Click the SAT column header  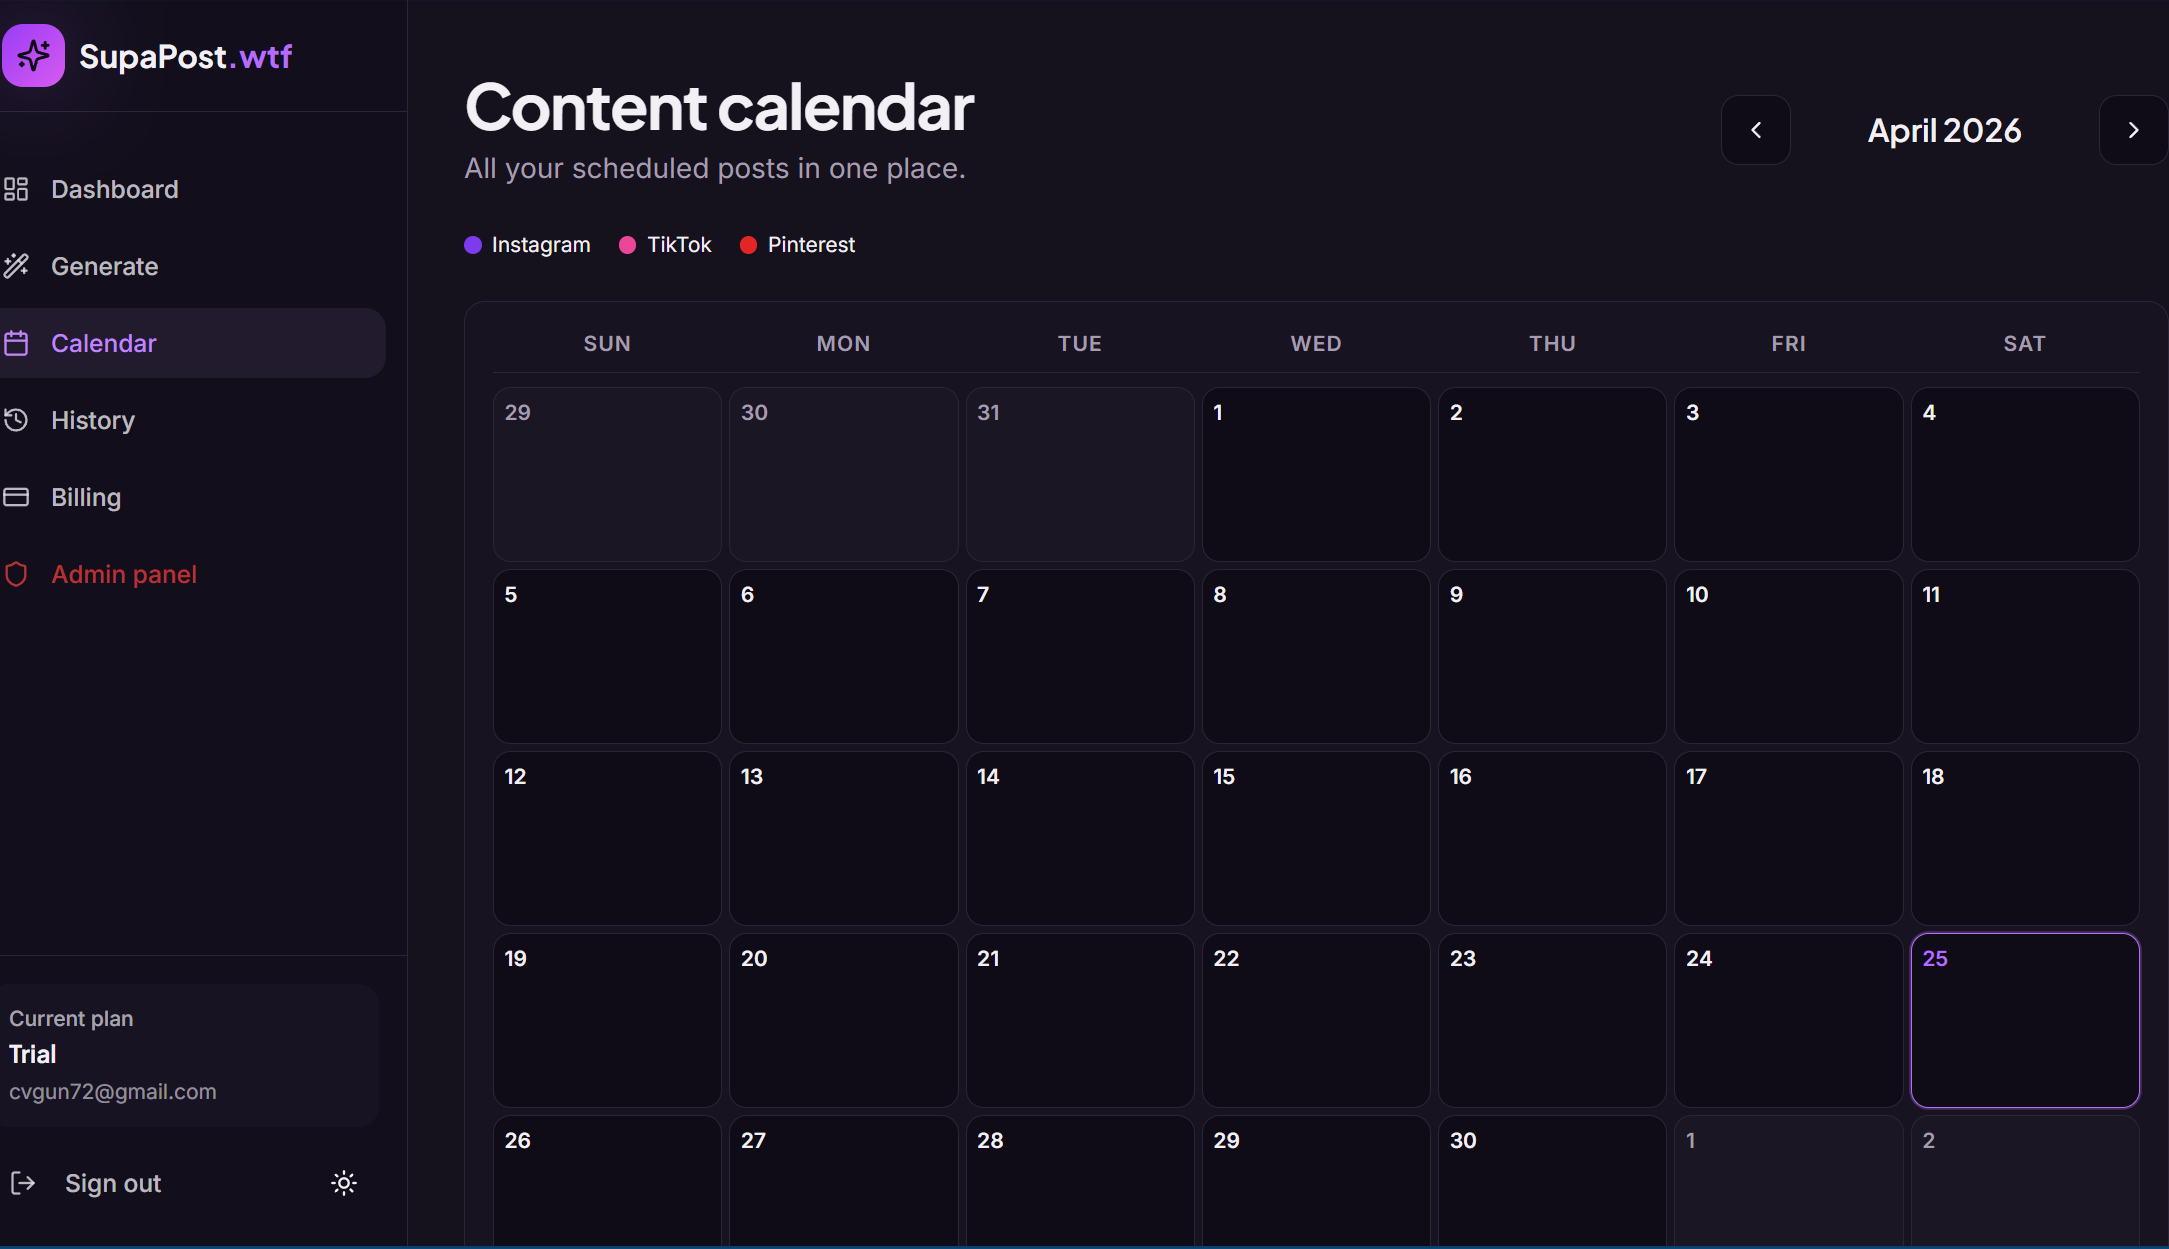pos(2025,344)
